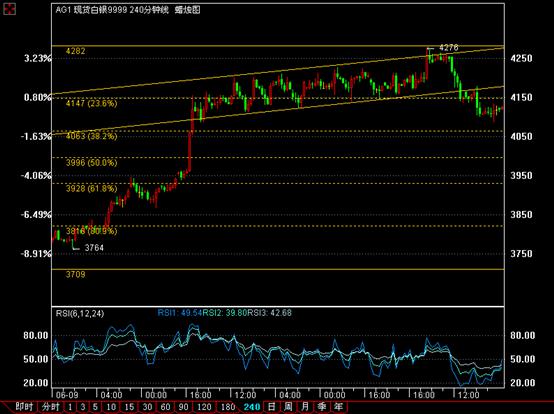554x414 pixels.
Task: Switch to the 即时 real-time tab
Action: [24, 407]
